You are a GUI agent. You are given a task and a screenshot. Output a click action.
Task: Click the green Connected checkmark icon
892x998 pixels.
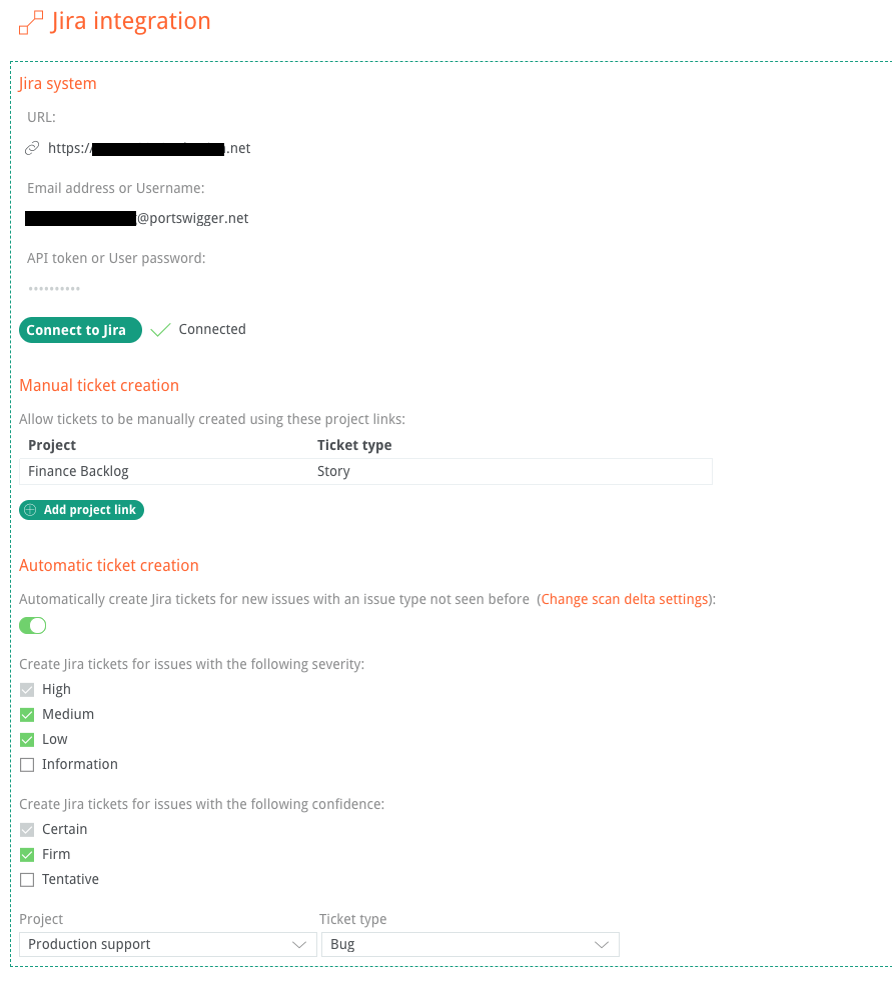[x=160, y=330]
